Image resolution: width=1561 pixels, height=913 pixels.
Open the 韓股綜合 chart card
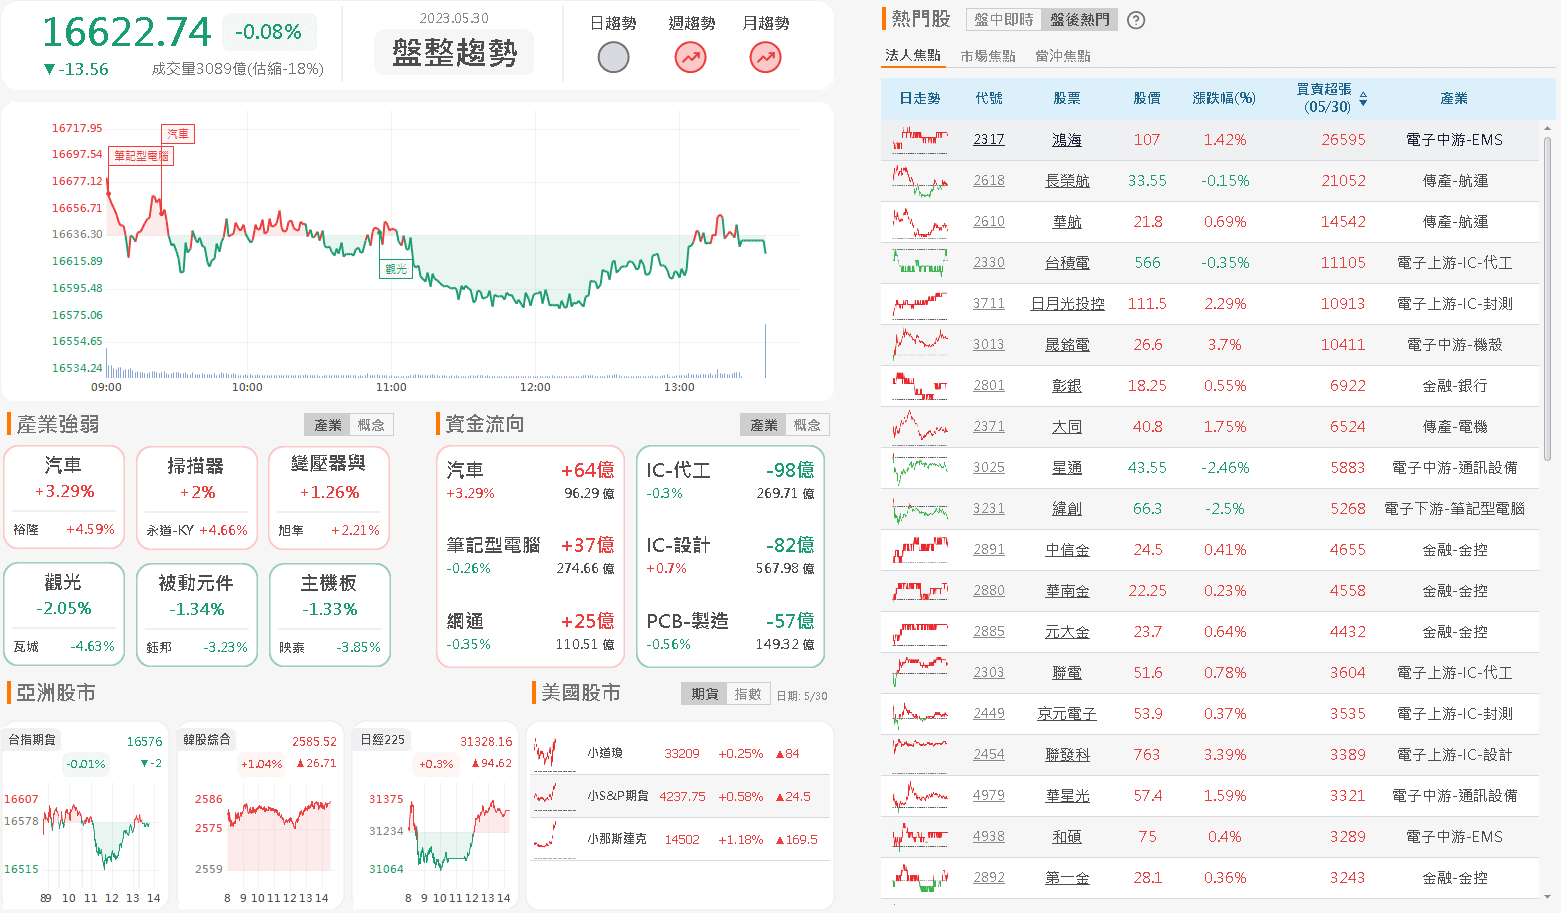pos(260,816)
